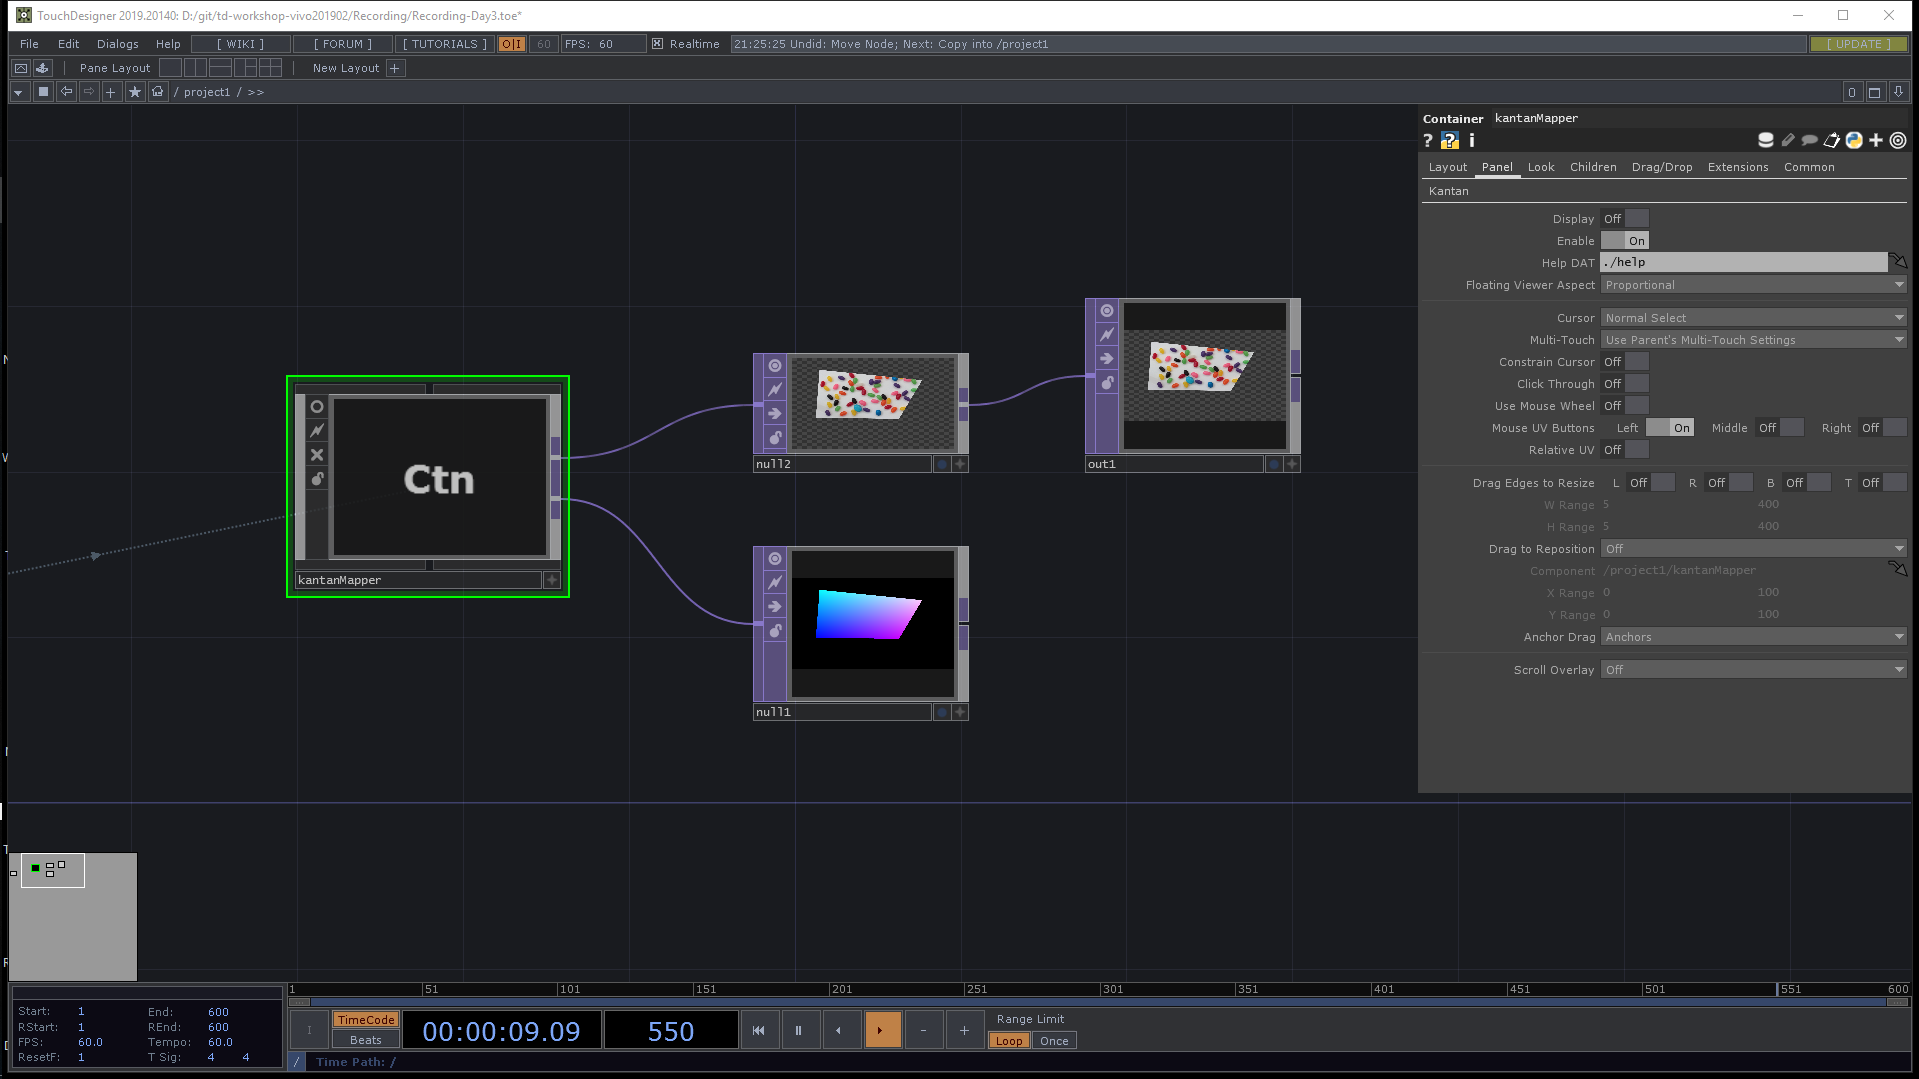The width and height of the screenshot is (1919, 1079).
Task: Click the Once range limit button
Action: pos(1054,1041)
